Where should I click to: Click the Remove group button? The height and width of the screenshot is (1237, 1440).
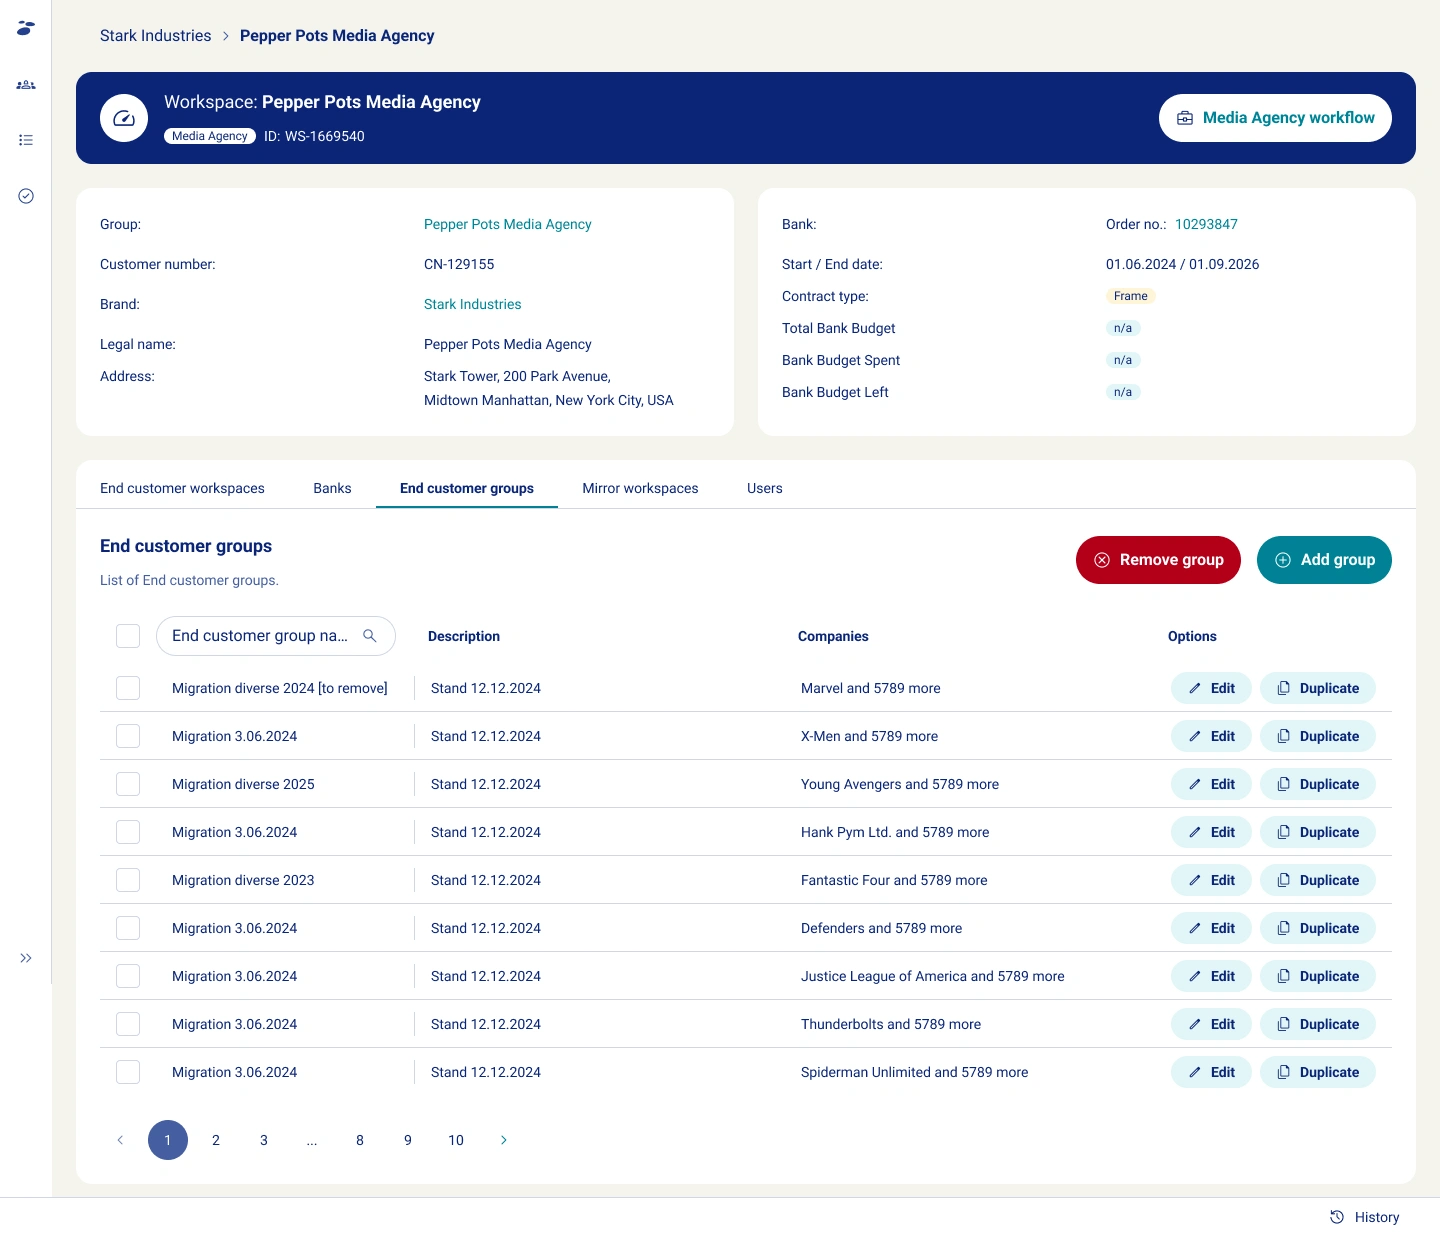pyautogui.click(x=1158, y=560)
